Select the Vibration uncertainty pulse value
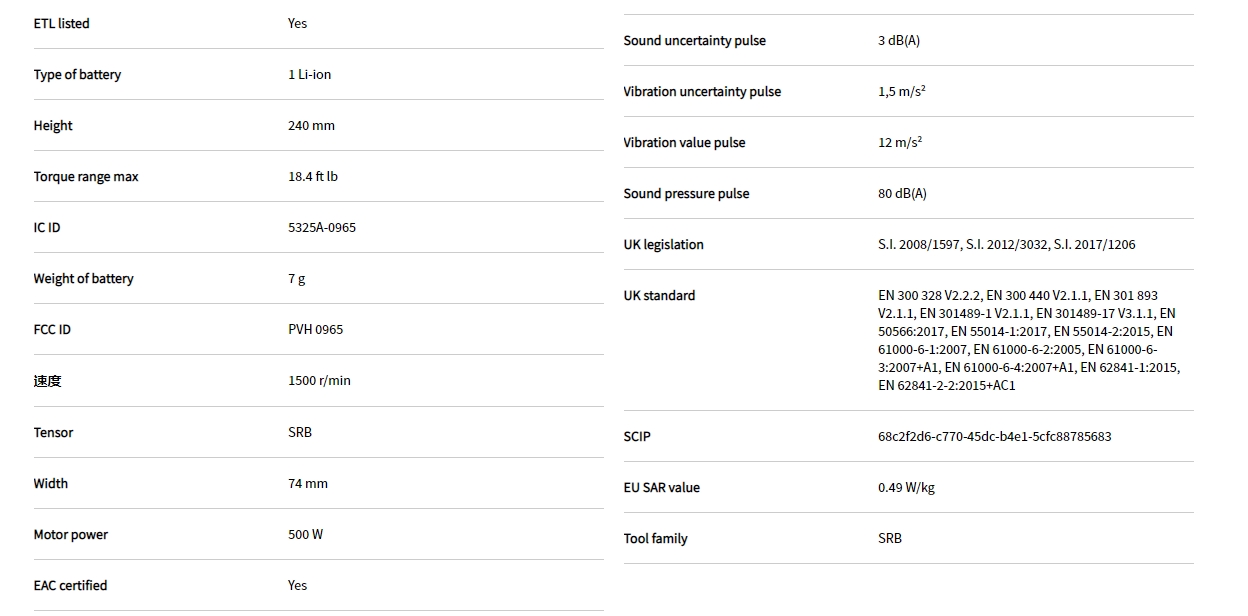The image size is (1248, 616). (x=901, y=91)
